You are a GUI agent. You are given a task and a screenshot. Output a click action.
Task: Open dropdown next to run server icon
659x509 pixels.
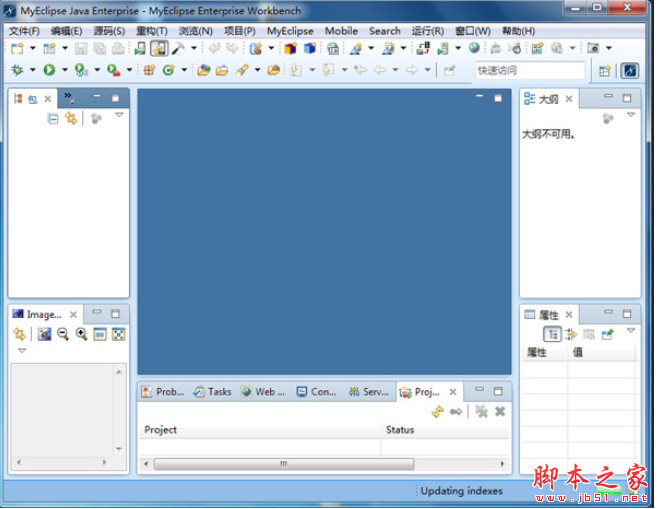[458, 48]
